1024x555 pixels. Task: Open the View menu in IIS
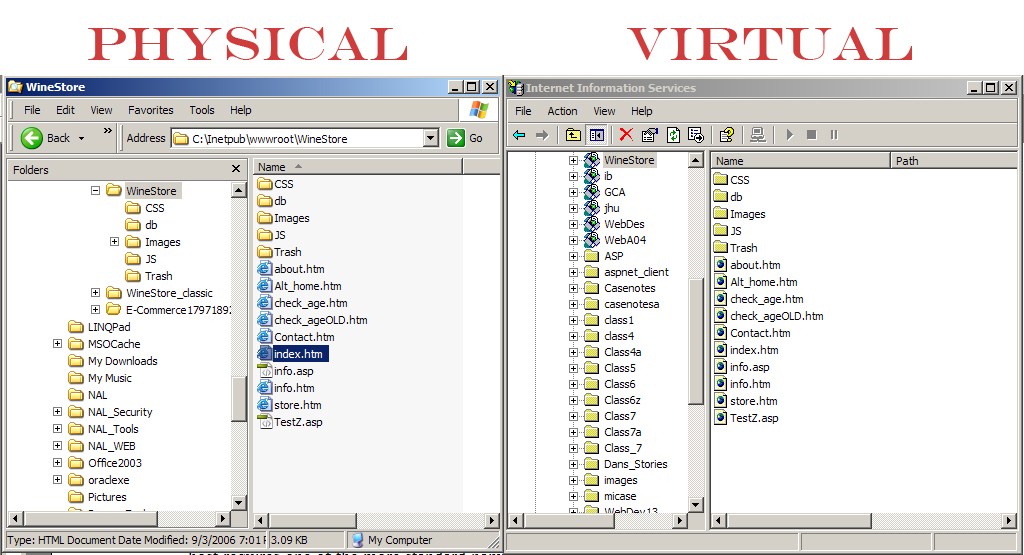pyautogui.click(x=604, y=111)
